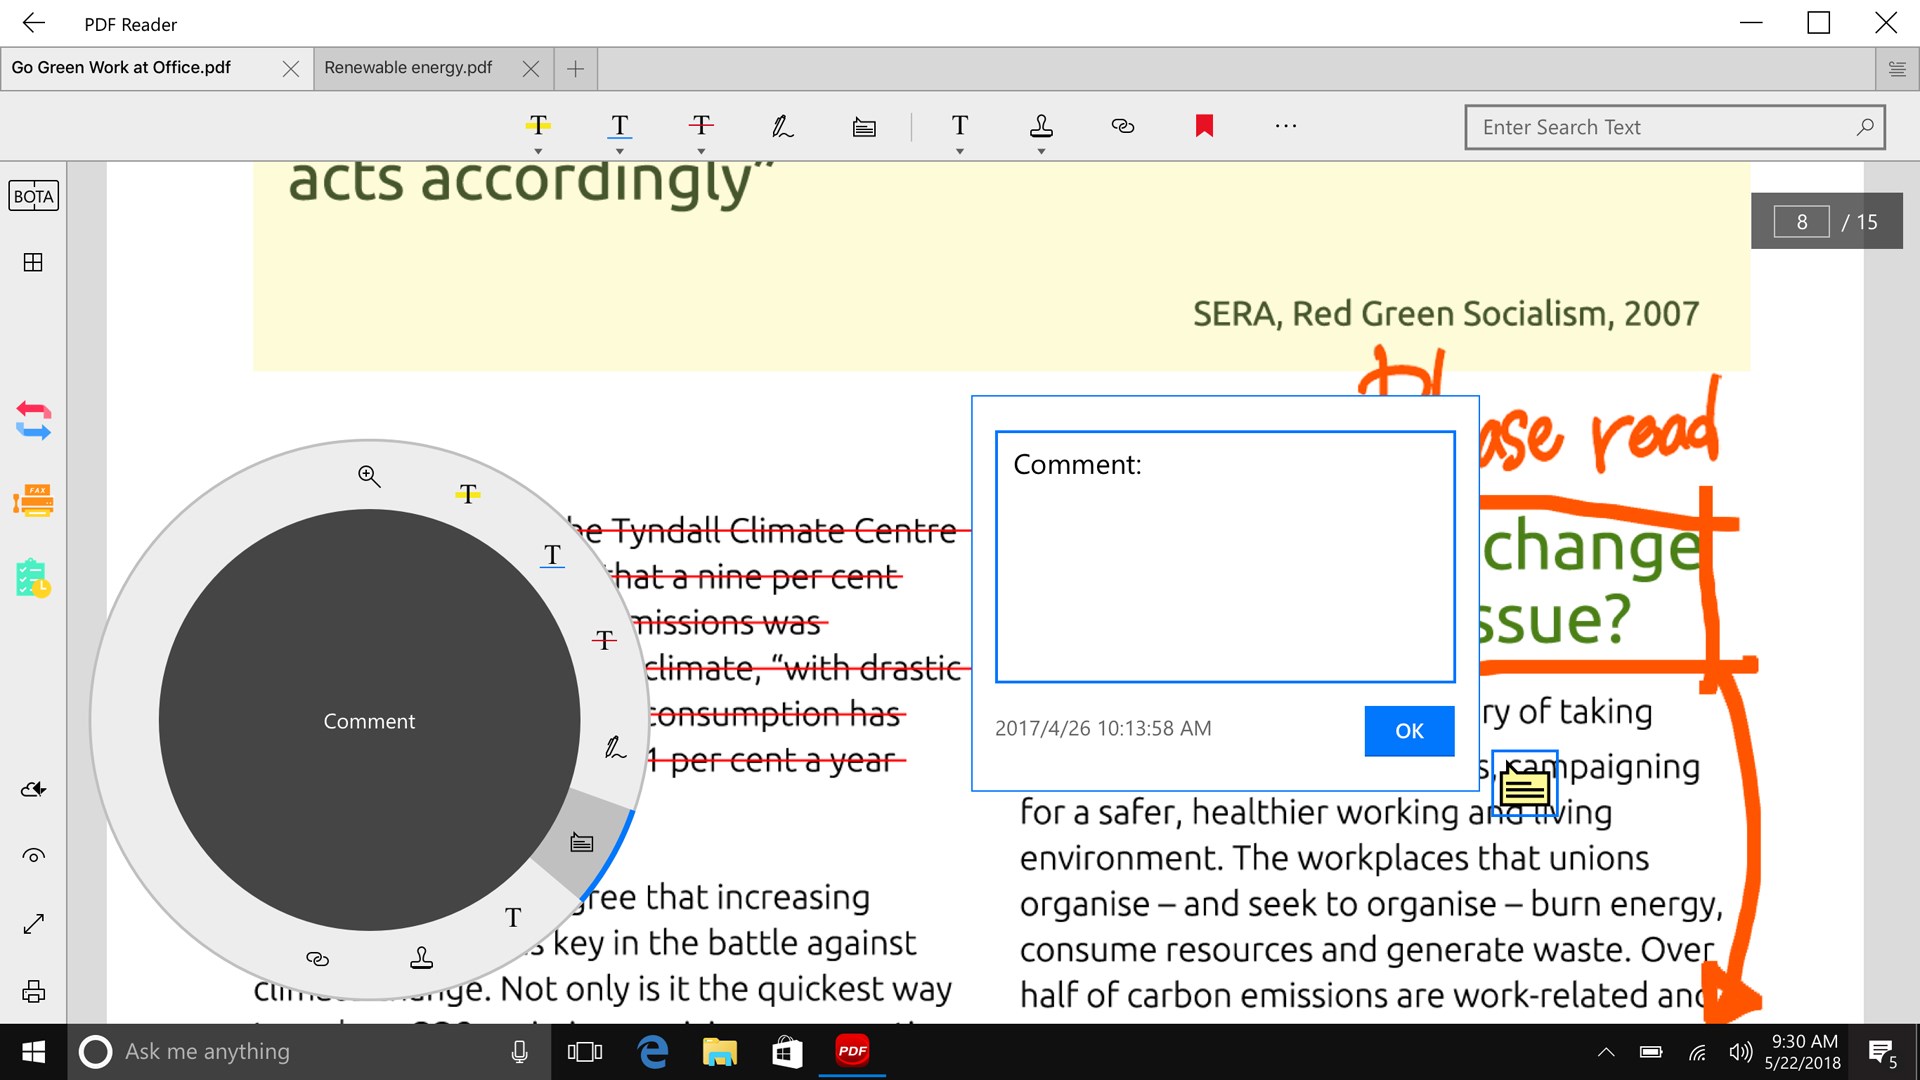Switch to Renewable energy.pdf tab
The height and width of the screenshot is (1080, 1920).
408,68
